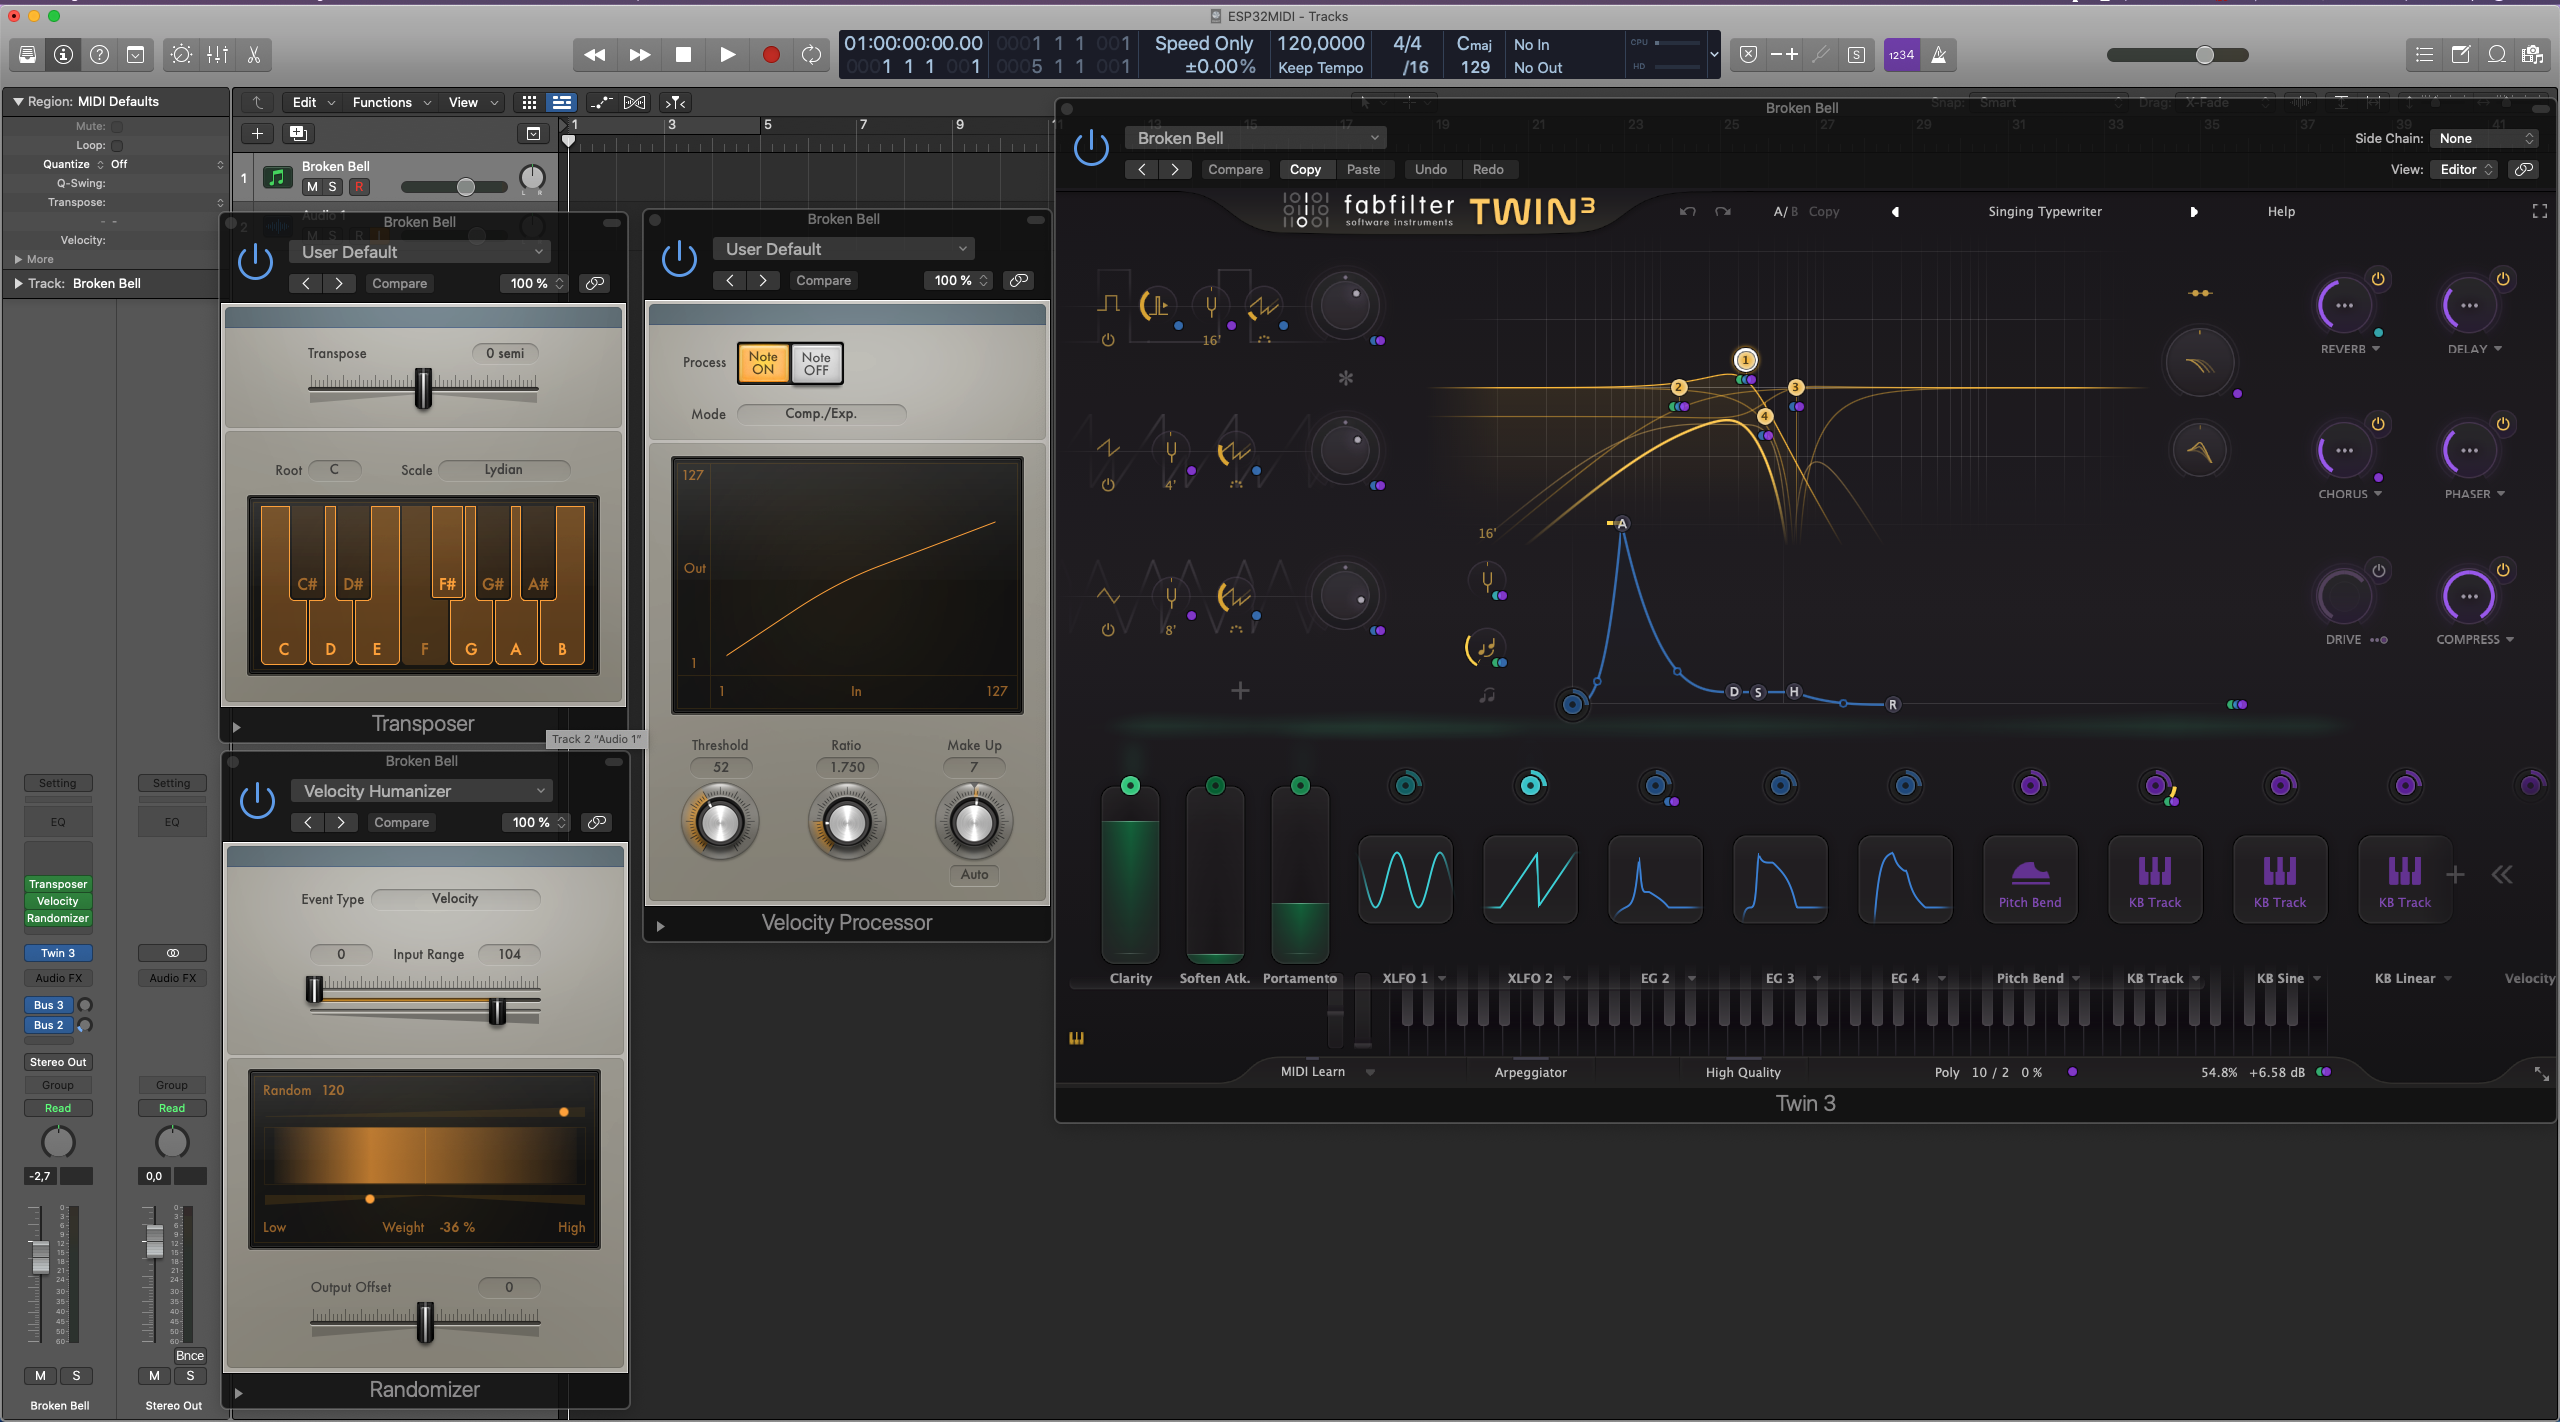Click the Stop transport button
This screenshot has width=2560, height=1422.
[684, 55]
